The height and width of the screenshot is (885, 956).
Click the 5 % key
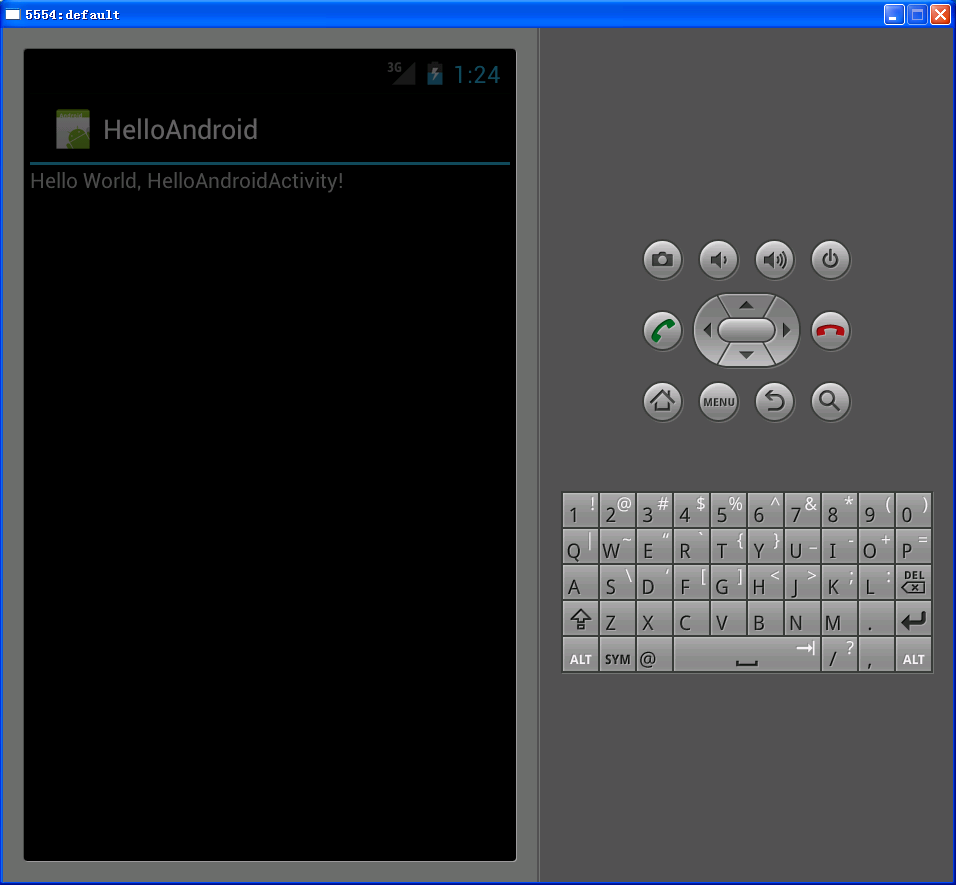(x=728, y=510)
